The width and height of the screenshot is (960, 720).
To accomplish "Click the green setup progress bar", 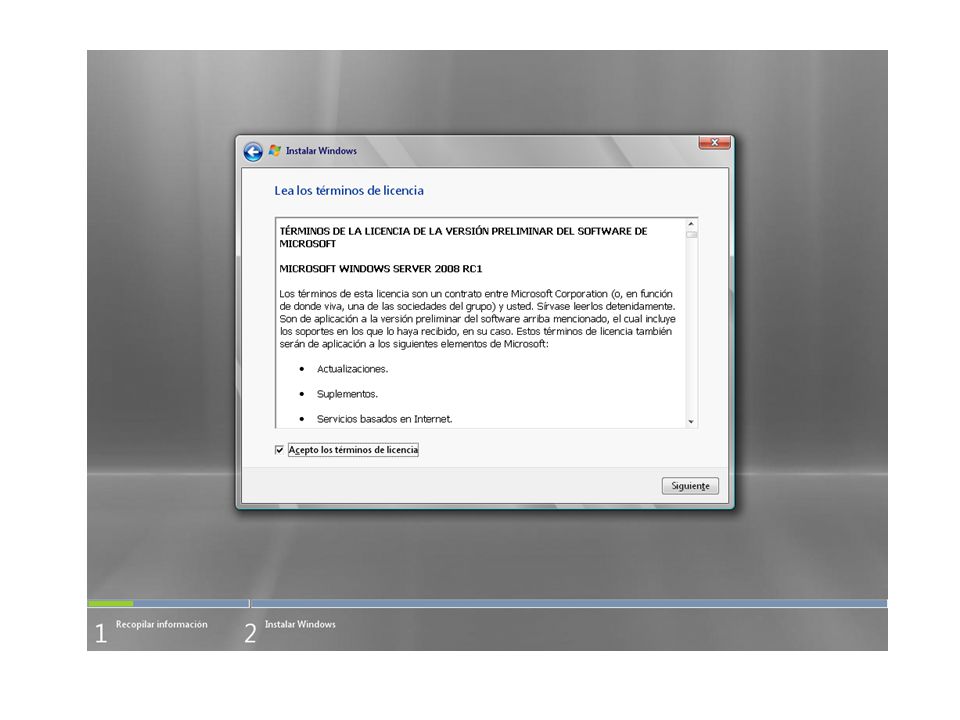I will [x=111, y=604].
